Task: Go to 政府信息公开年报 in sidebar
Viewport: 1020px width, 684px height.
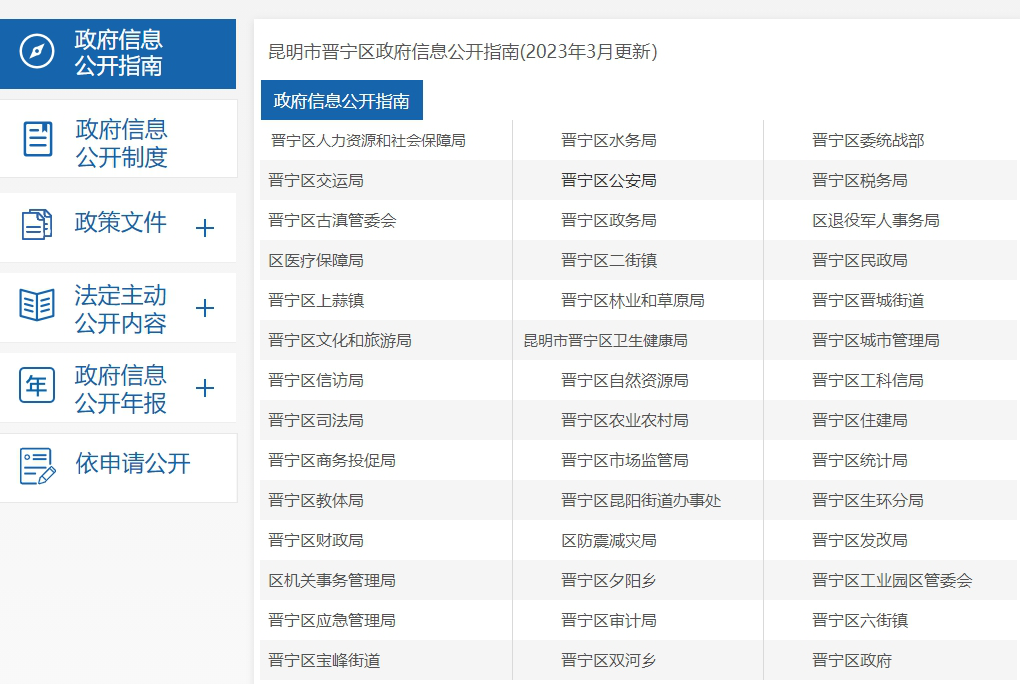Action: pyautogui.click(x=118, y=388)
